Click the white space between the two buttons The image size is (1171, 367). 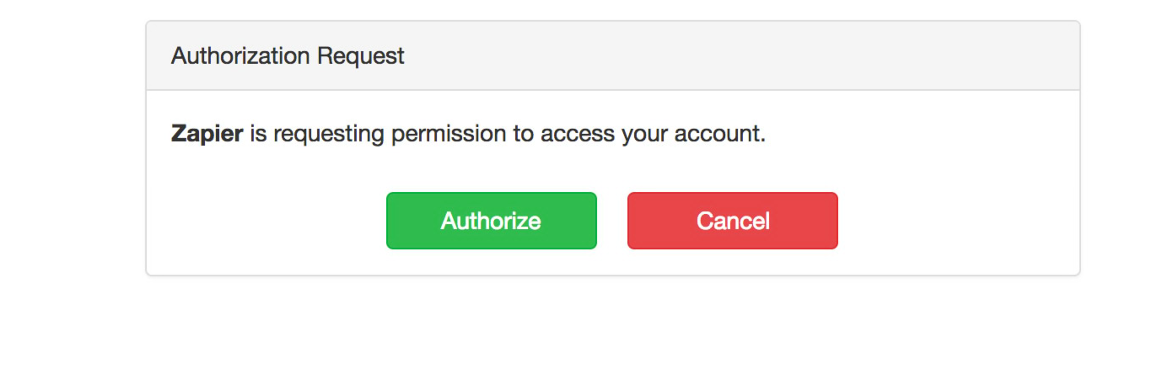[612, 220]
